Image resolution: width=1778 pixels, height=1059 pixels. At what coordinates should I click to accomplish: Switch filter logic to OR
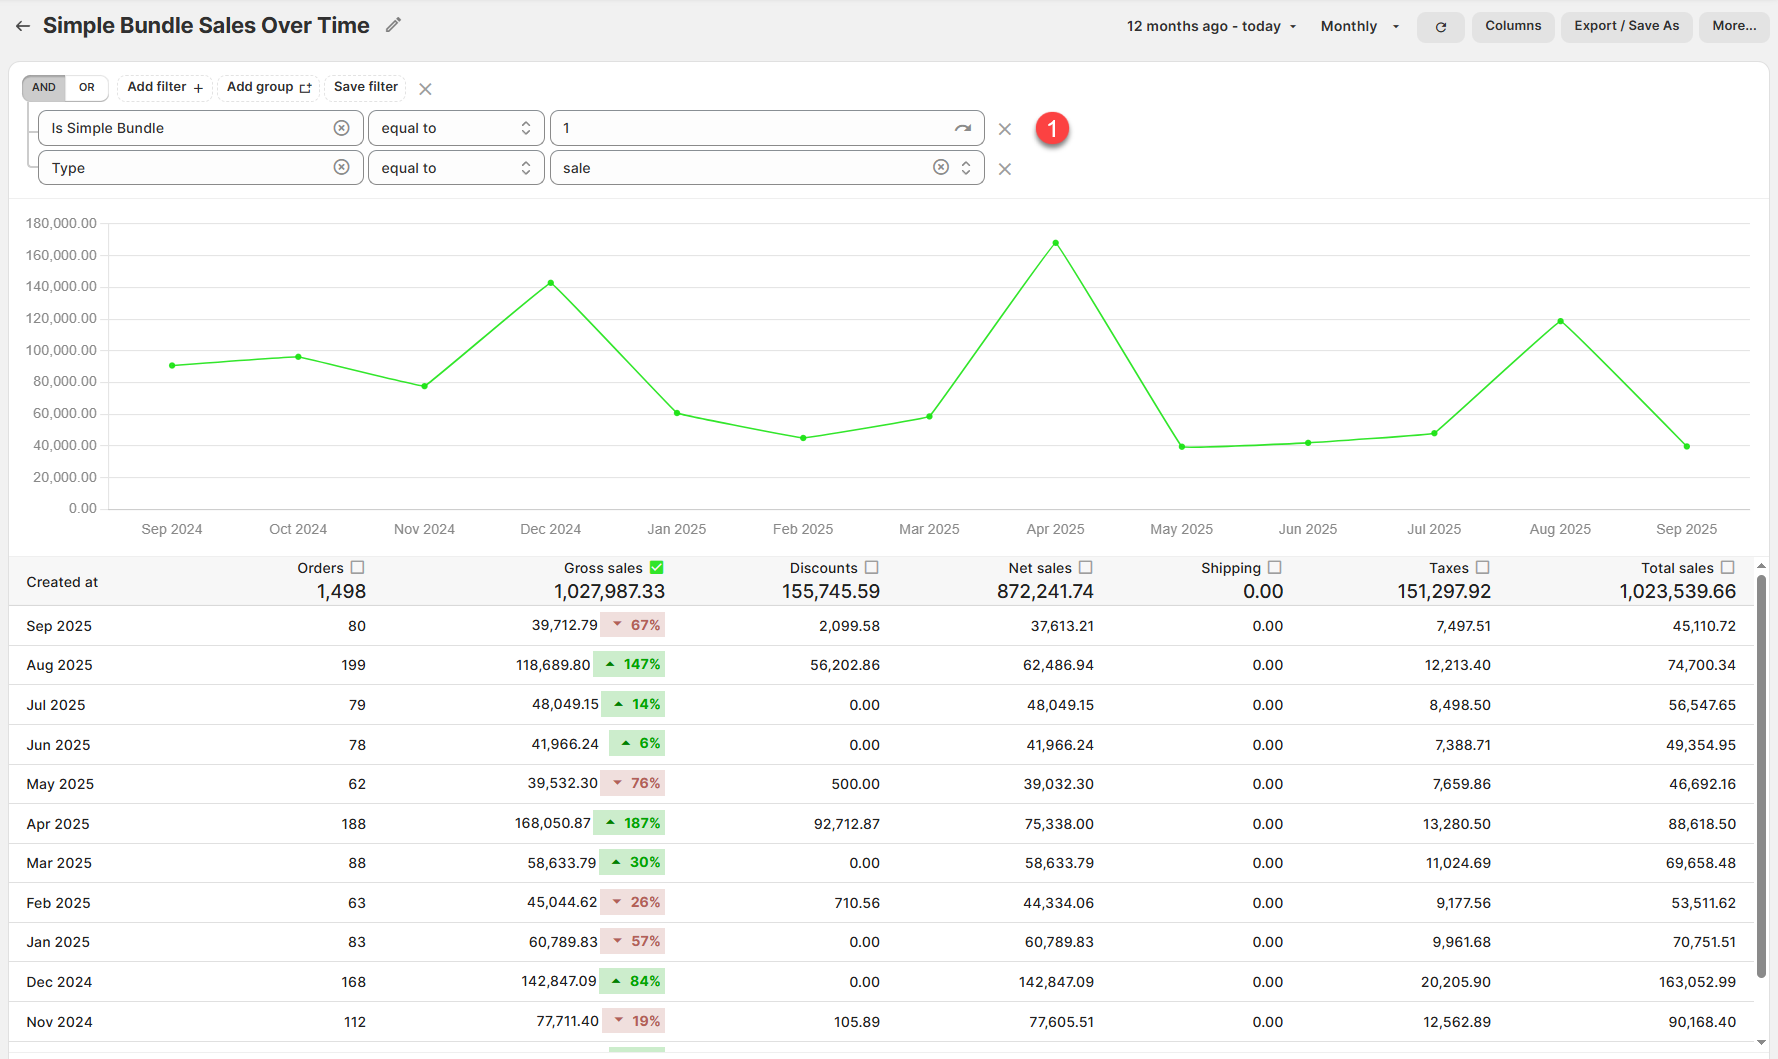87,87
